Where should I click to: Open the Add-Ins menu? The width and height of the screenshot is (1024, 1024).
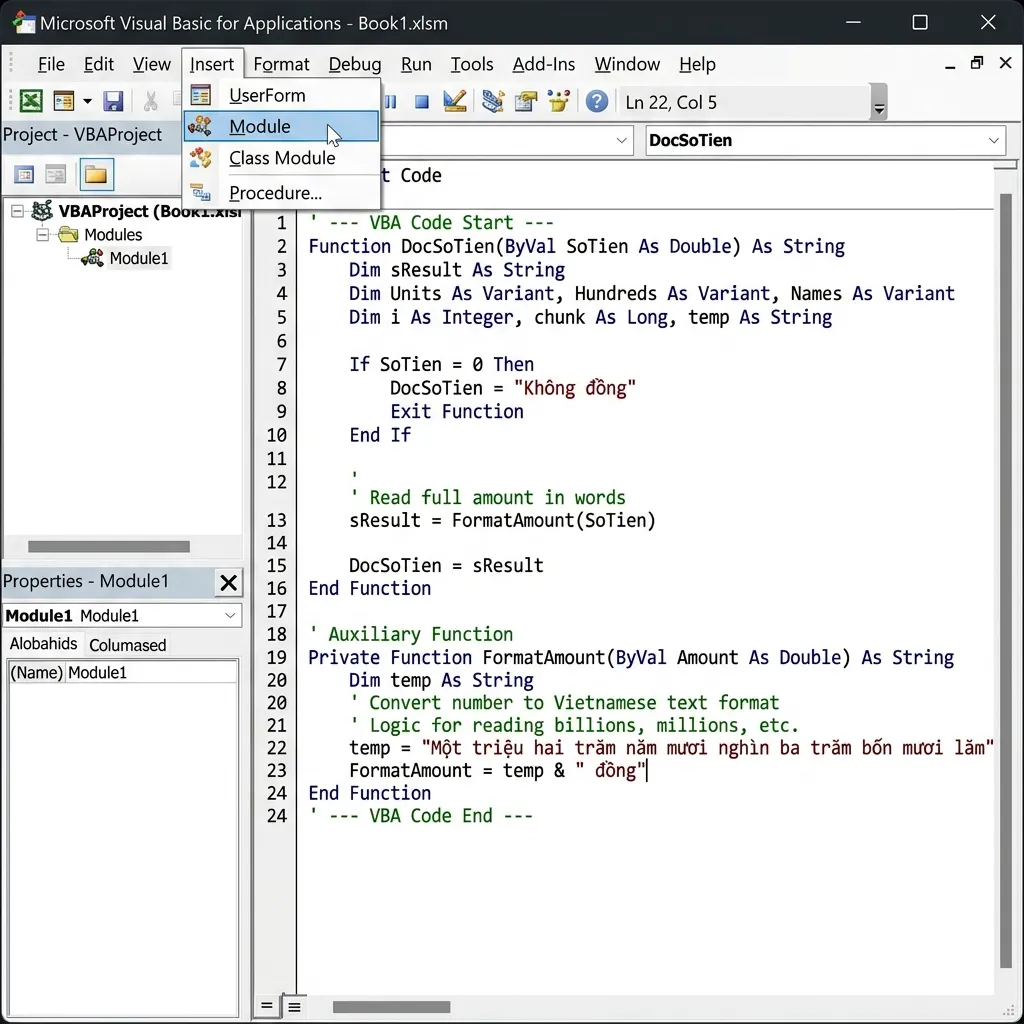pyautogui.click(x=543, y=64)
